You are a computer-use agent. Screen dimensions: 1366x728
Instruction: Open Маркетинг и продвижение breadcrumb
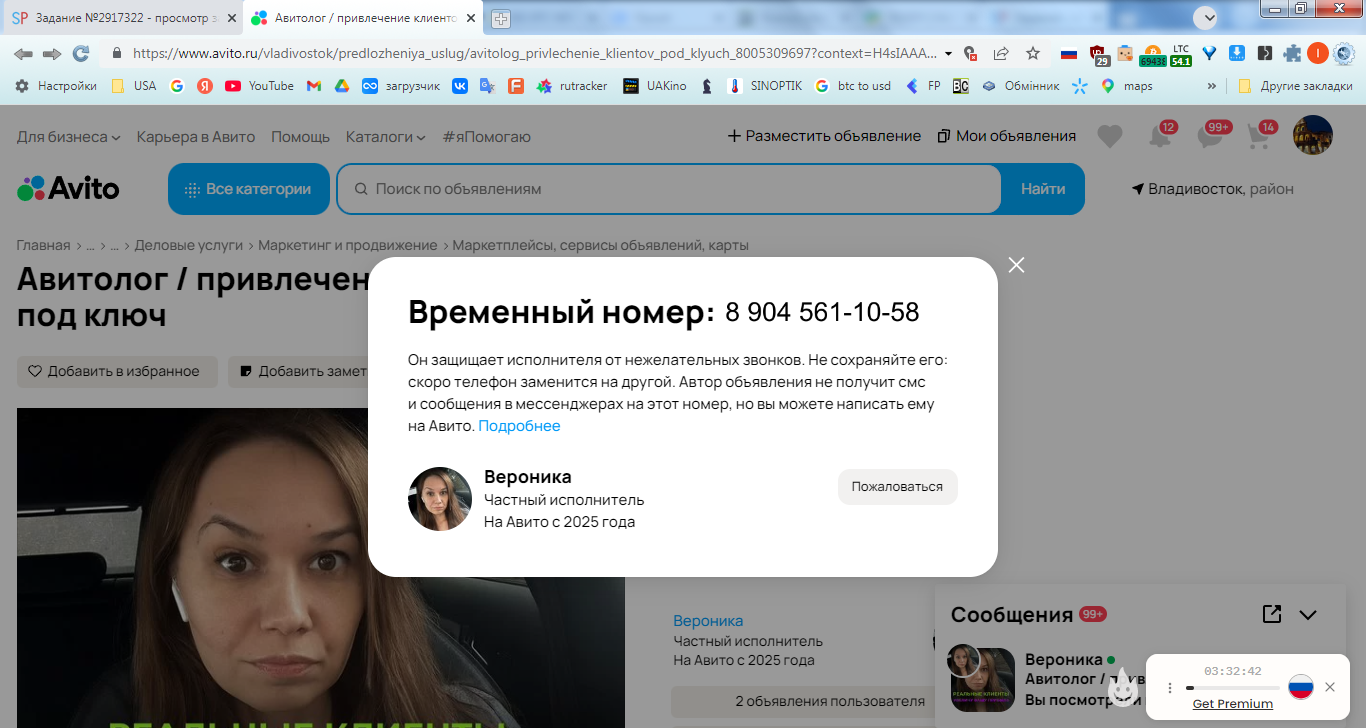click(348, 245)
